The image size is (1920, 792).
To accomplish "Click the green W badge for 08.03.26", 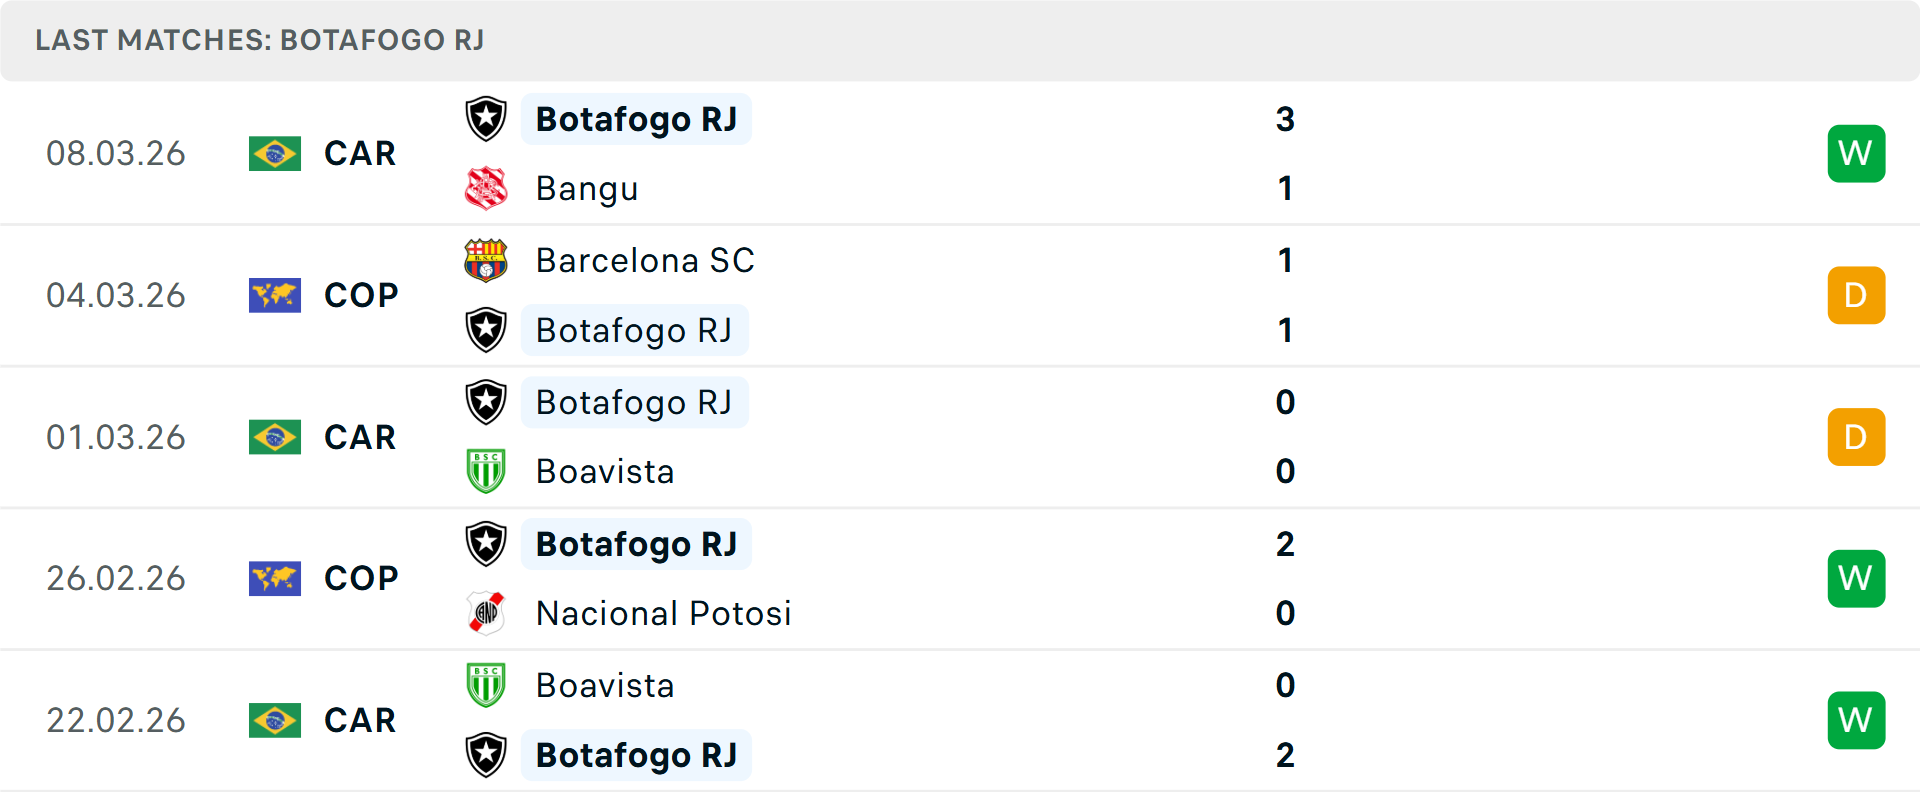I will [x=1856, y=154].
